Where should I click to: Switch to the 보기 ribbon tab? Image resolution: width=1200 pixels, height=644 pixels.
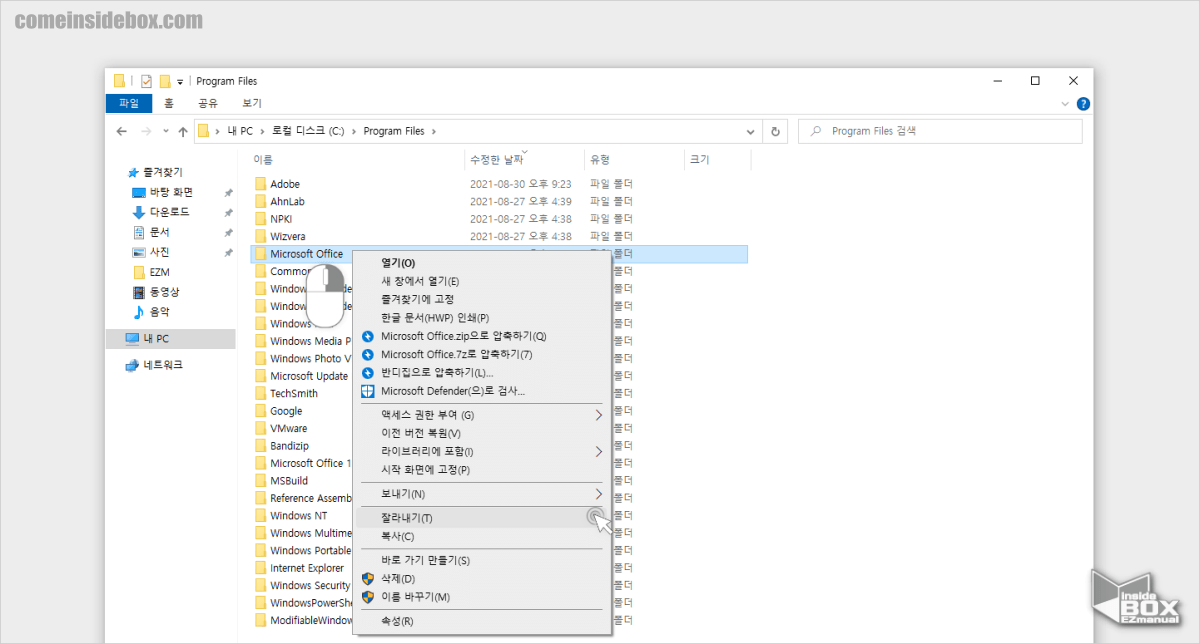click(x=252, y=103)
